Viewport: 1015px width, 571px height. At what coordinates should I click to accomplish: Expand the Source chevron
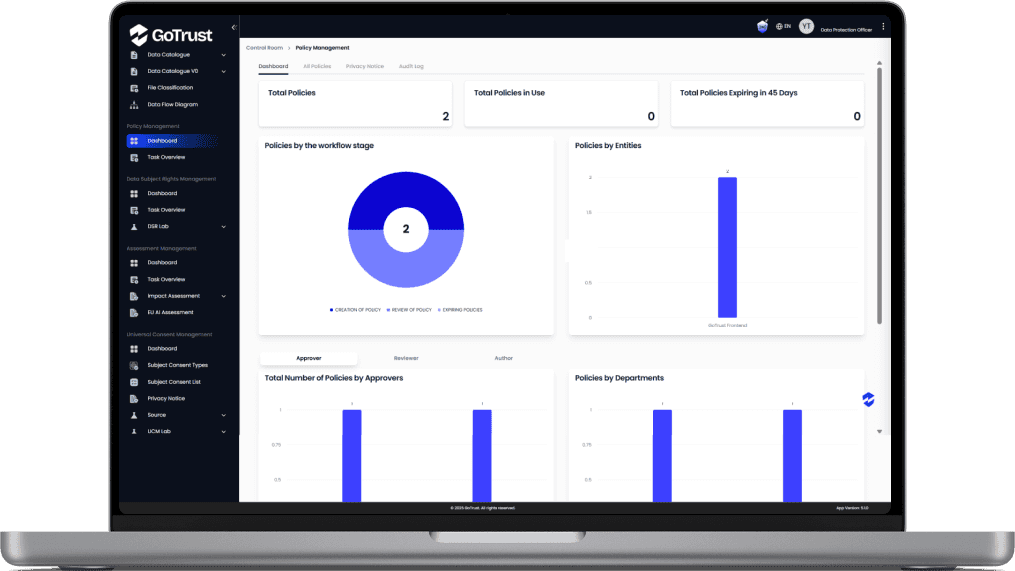(223, 415)
